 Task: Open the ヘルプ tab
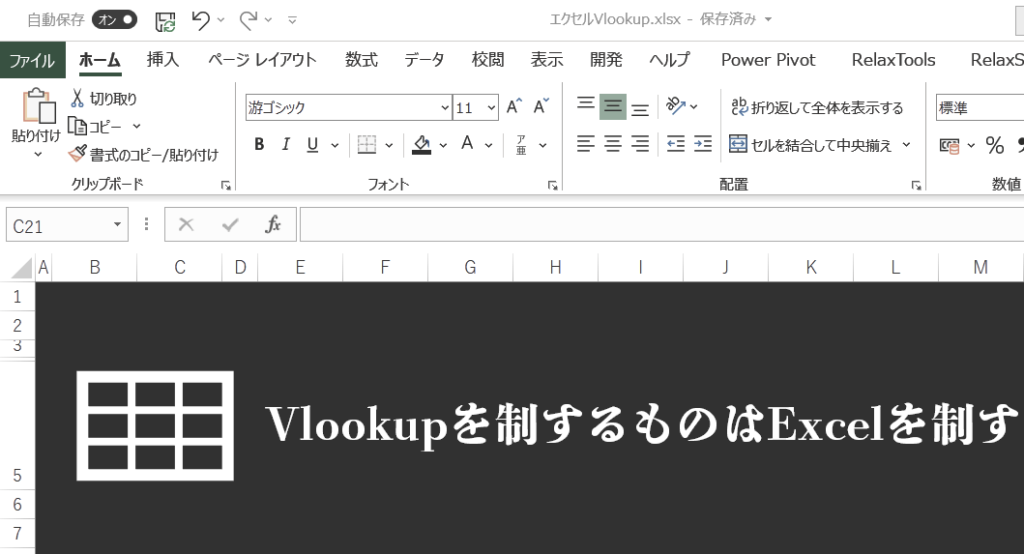[669, 60]
